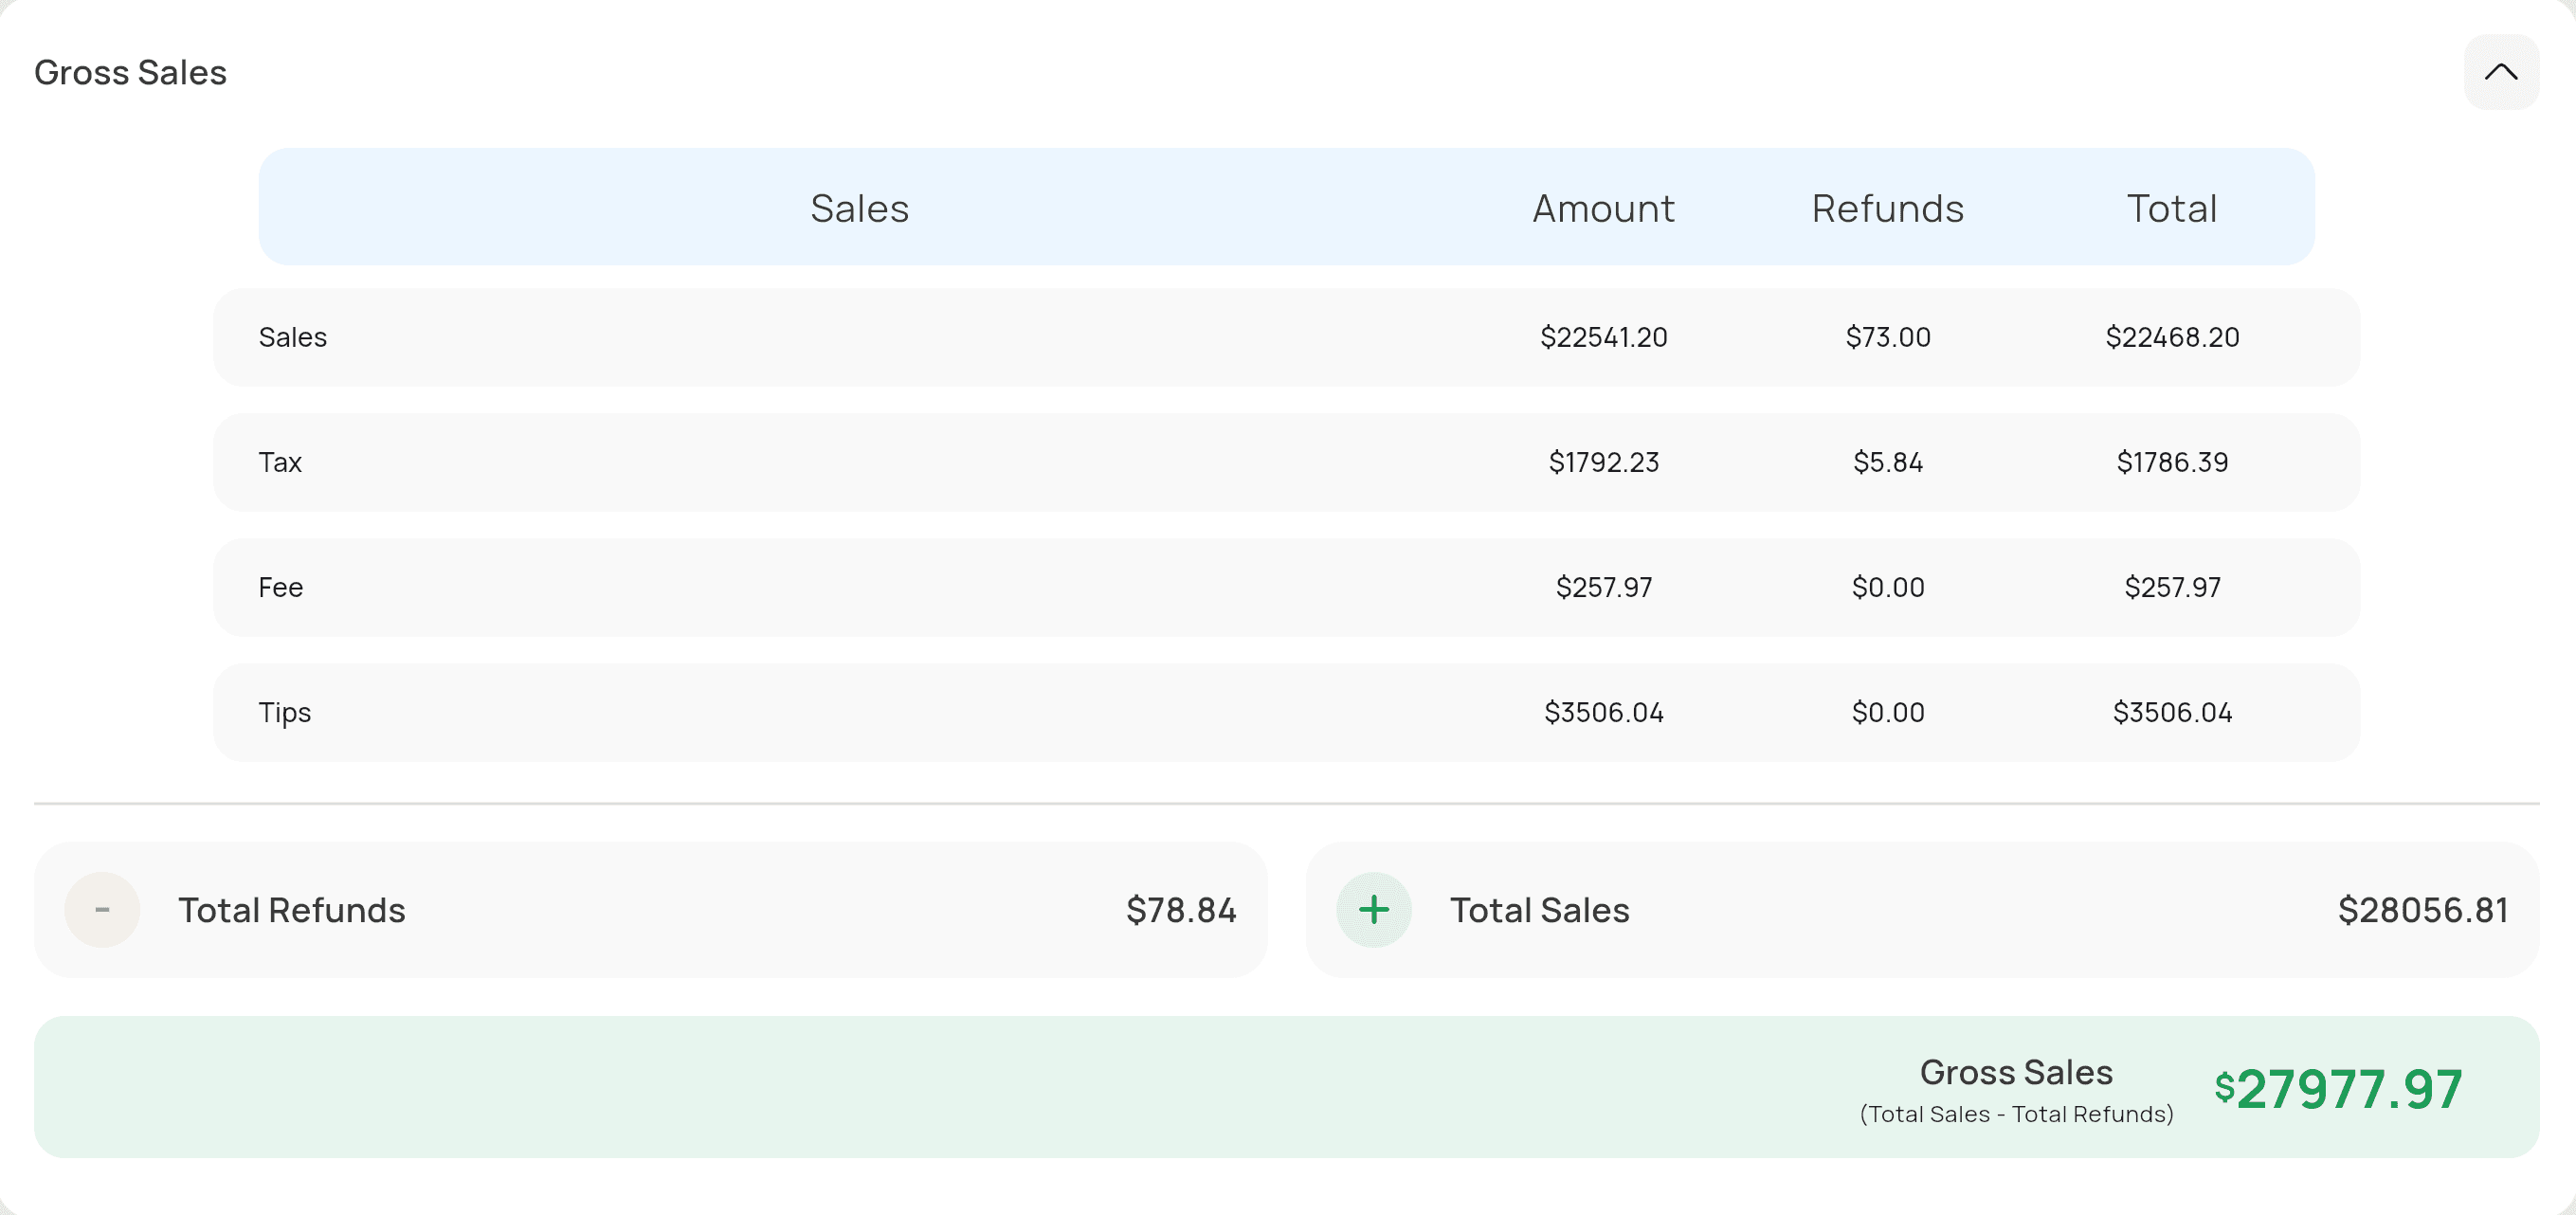Click the plus icon beside Total Sales
Viewport: 2576px width, 1215px height.
click(1373, 909)
